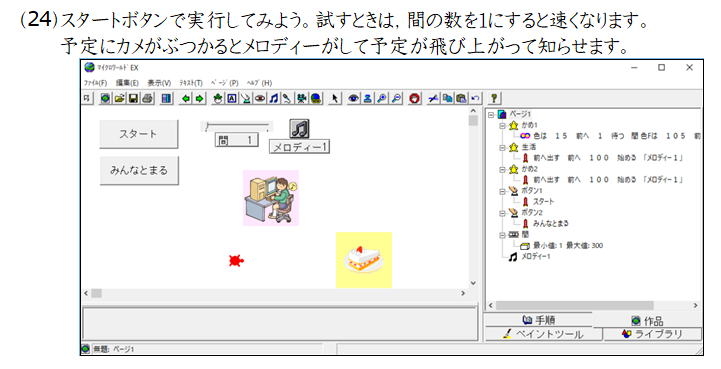Click the 間 slider track

(237, 126)
